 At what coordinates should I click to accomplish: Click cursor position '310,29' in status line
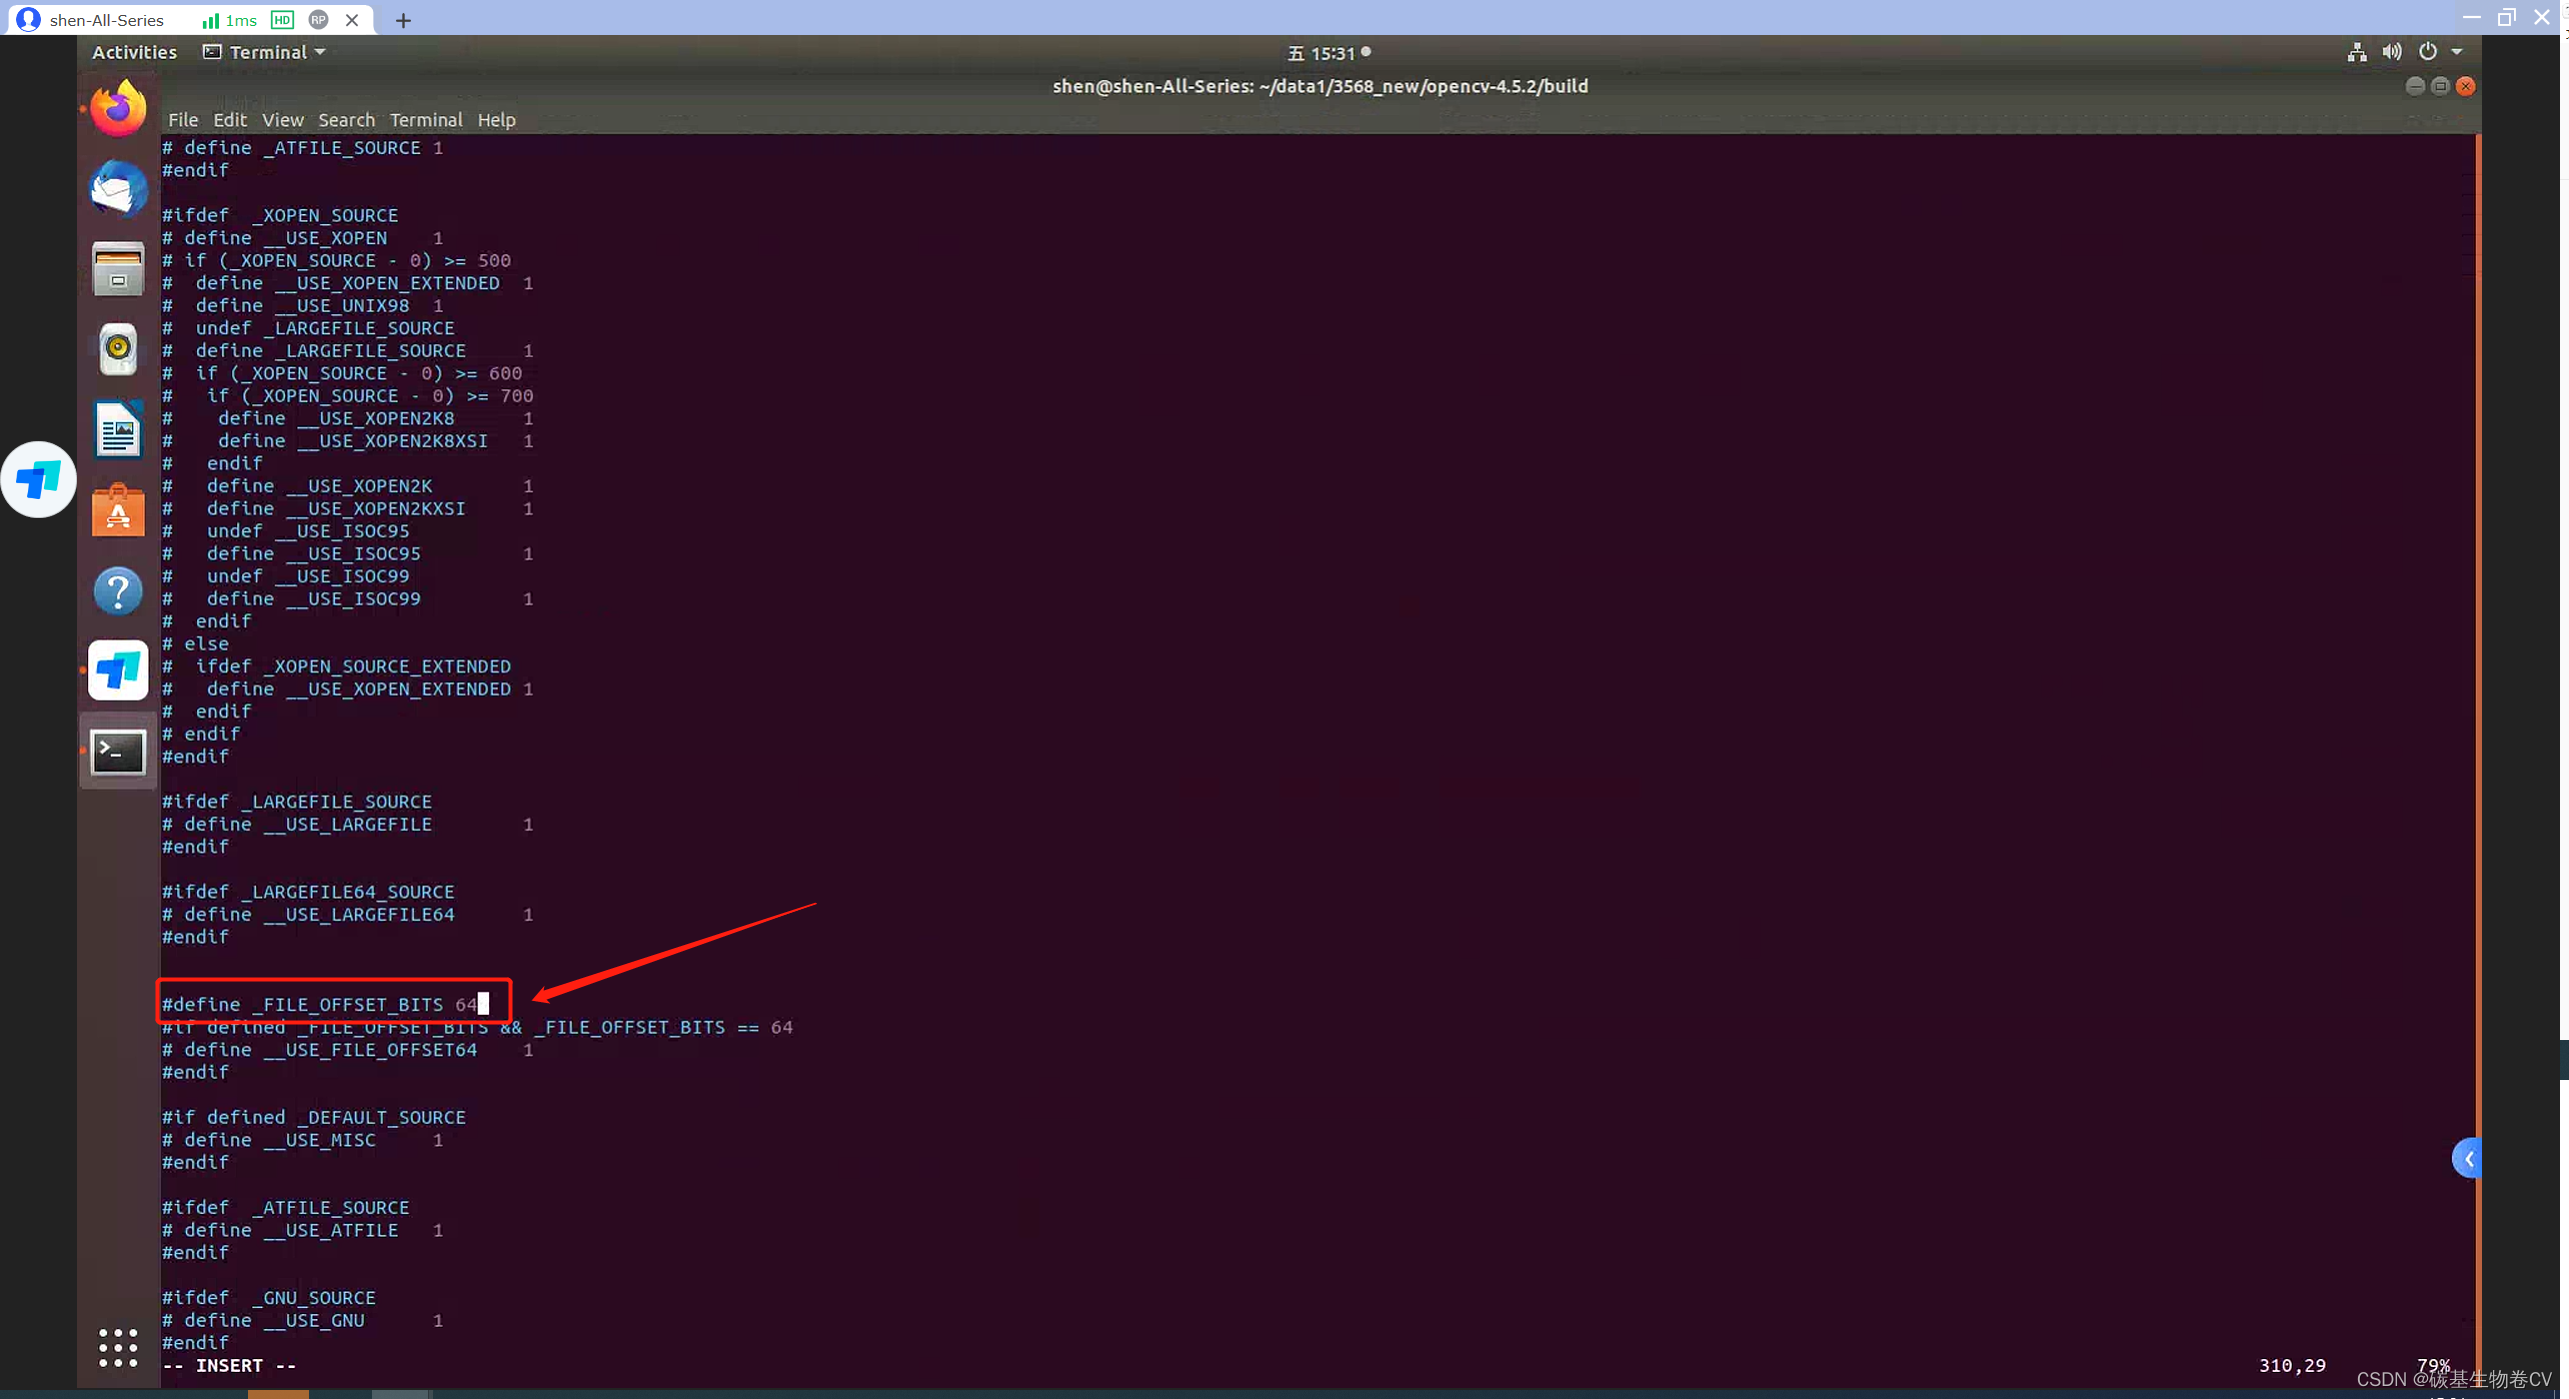tap(2291, 1365)
